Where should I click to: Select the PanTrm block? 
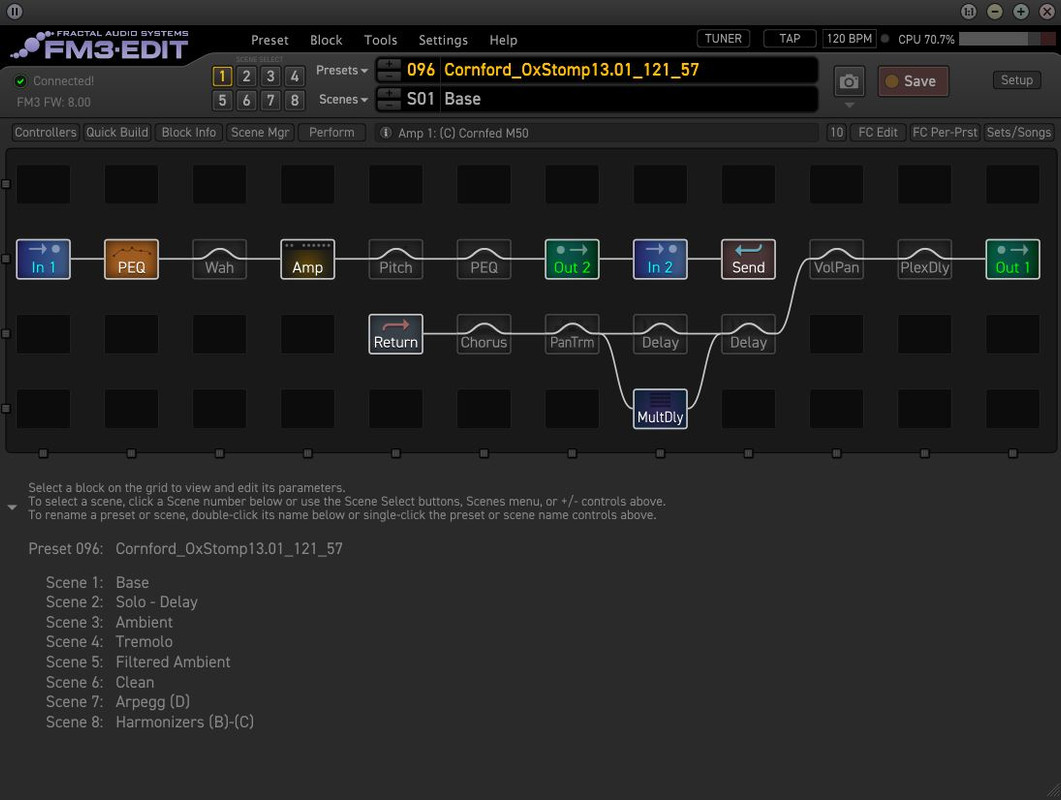coord(572,334)
